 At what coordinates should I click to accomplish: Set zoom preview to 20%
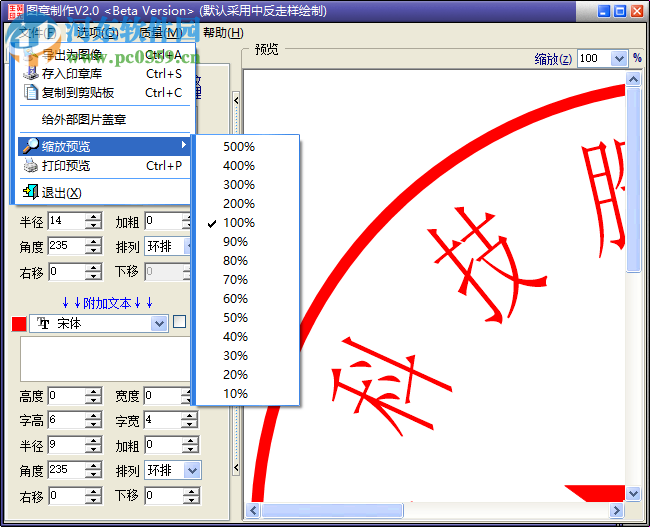click(247, 374)
